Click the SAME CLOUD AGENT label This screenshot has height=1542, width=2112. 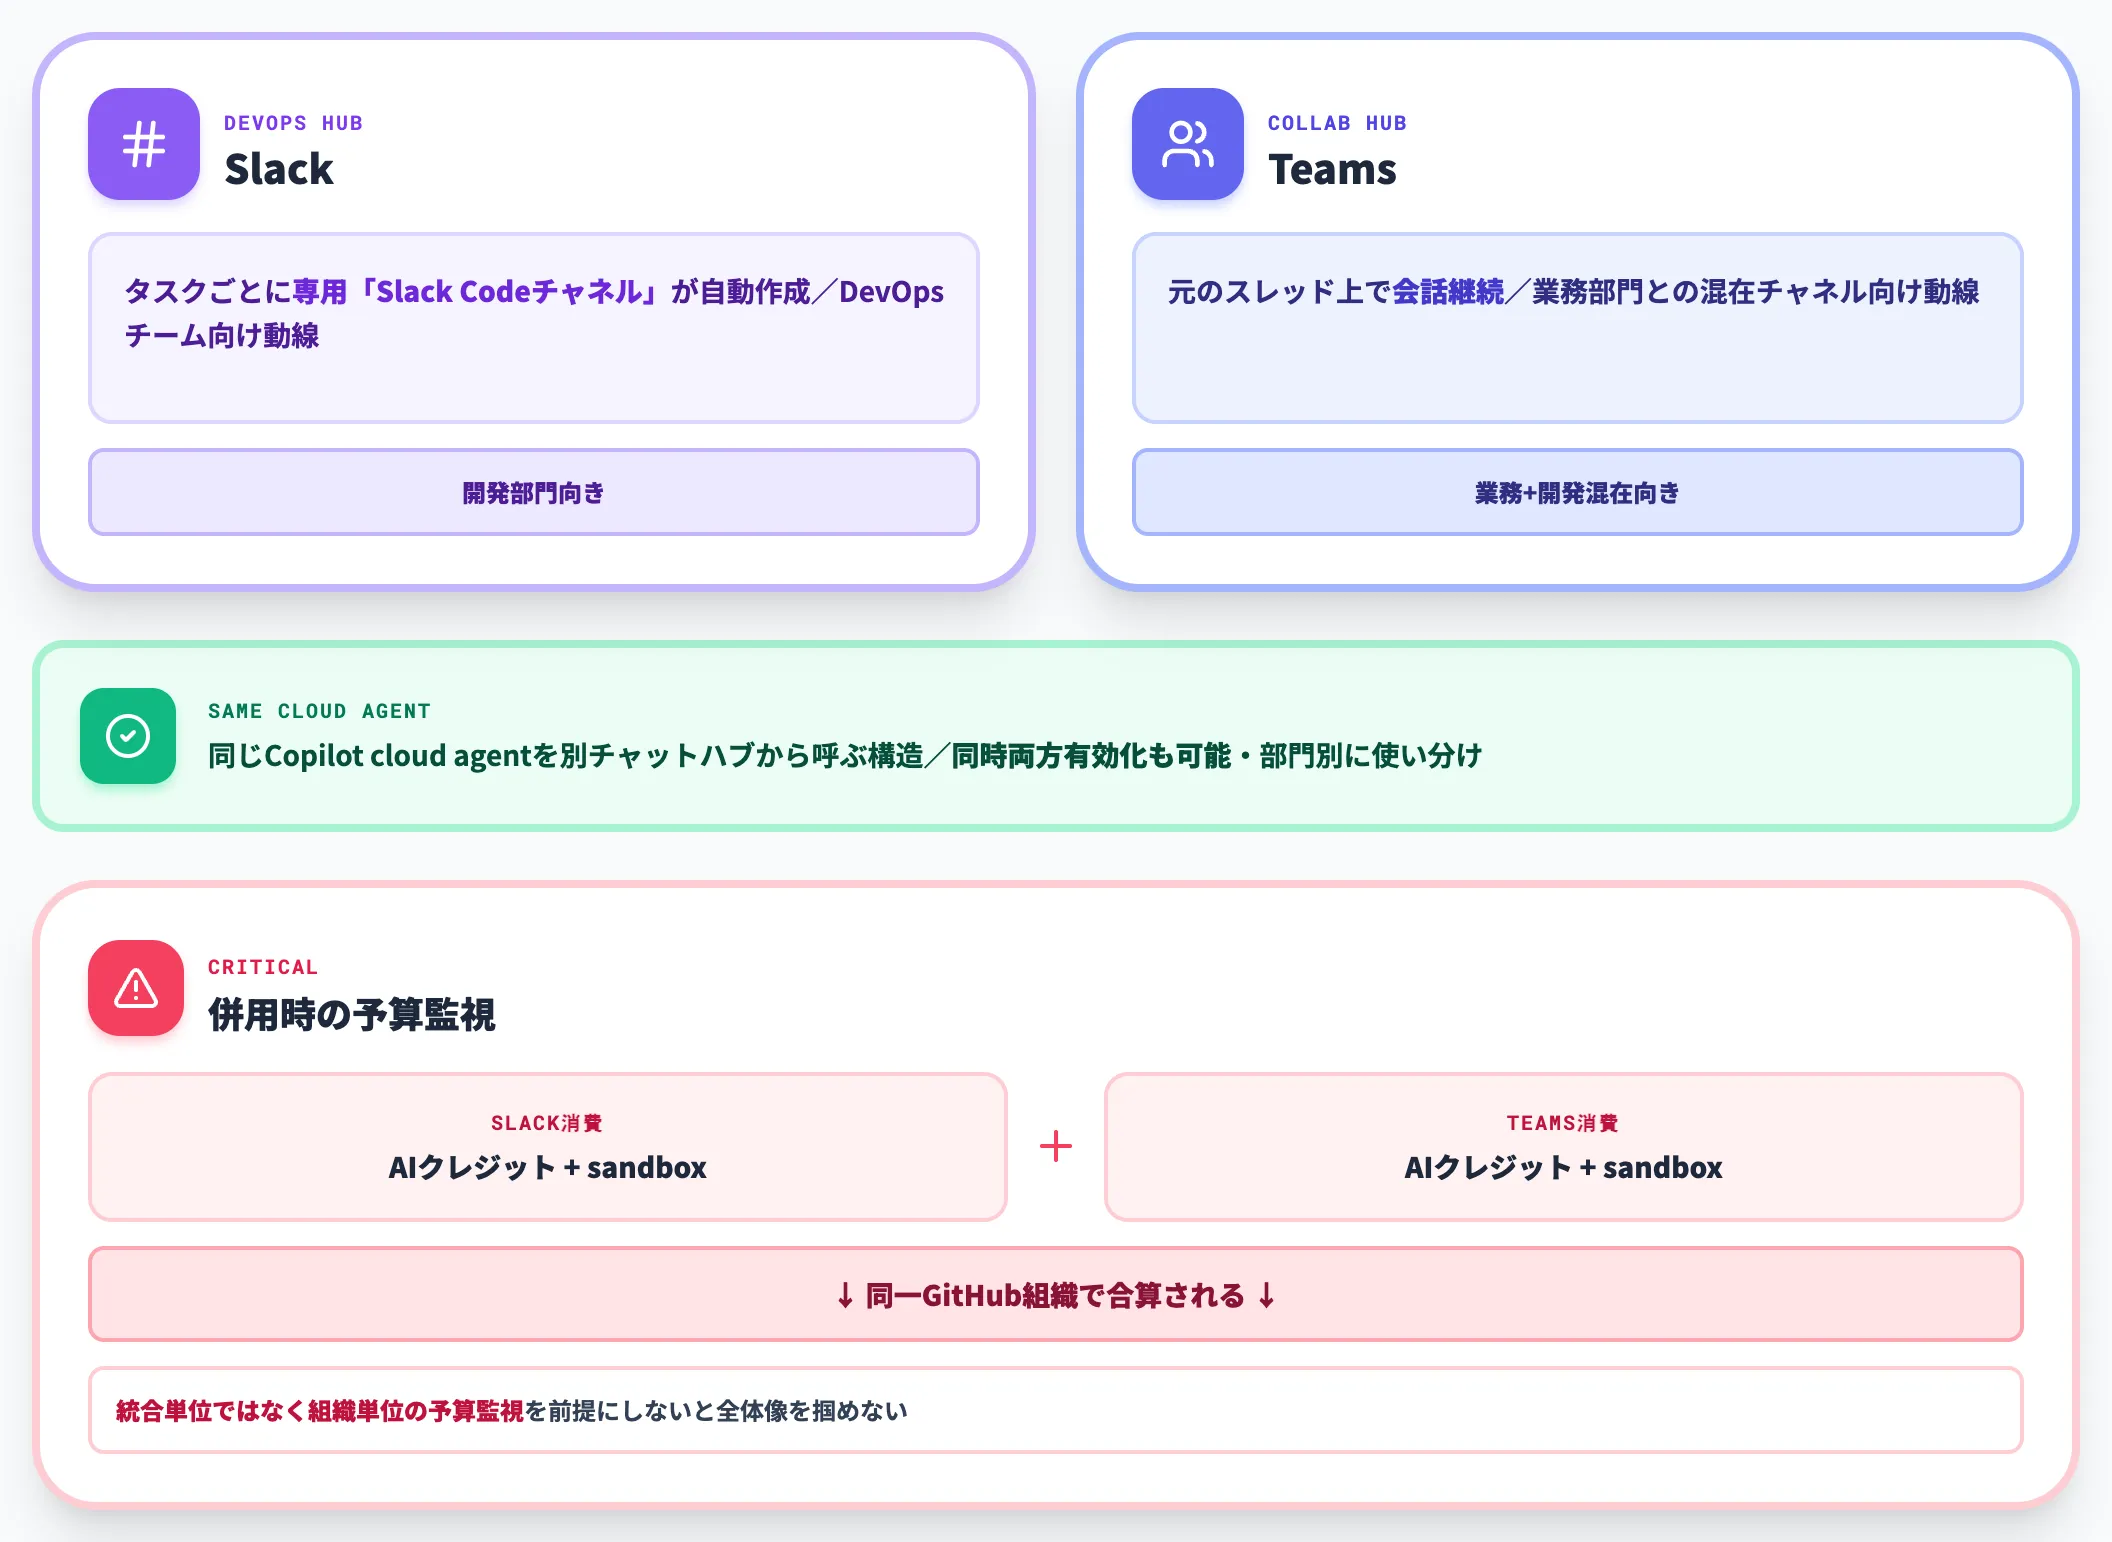pos(319,711)
